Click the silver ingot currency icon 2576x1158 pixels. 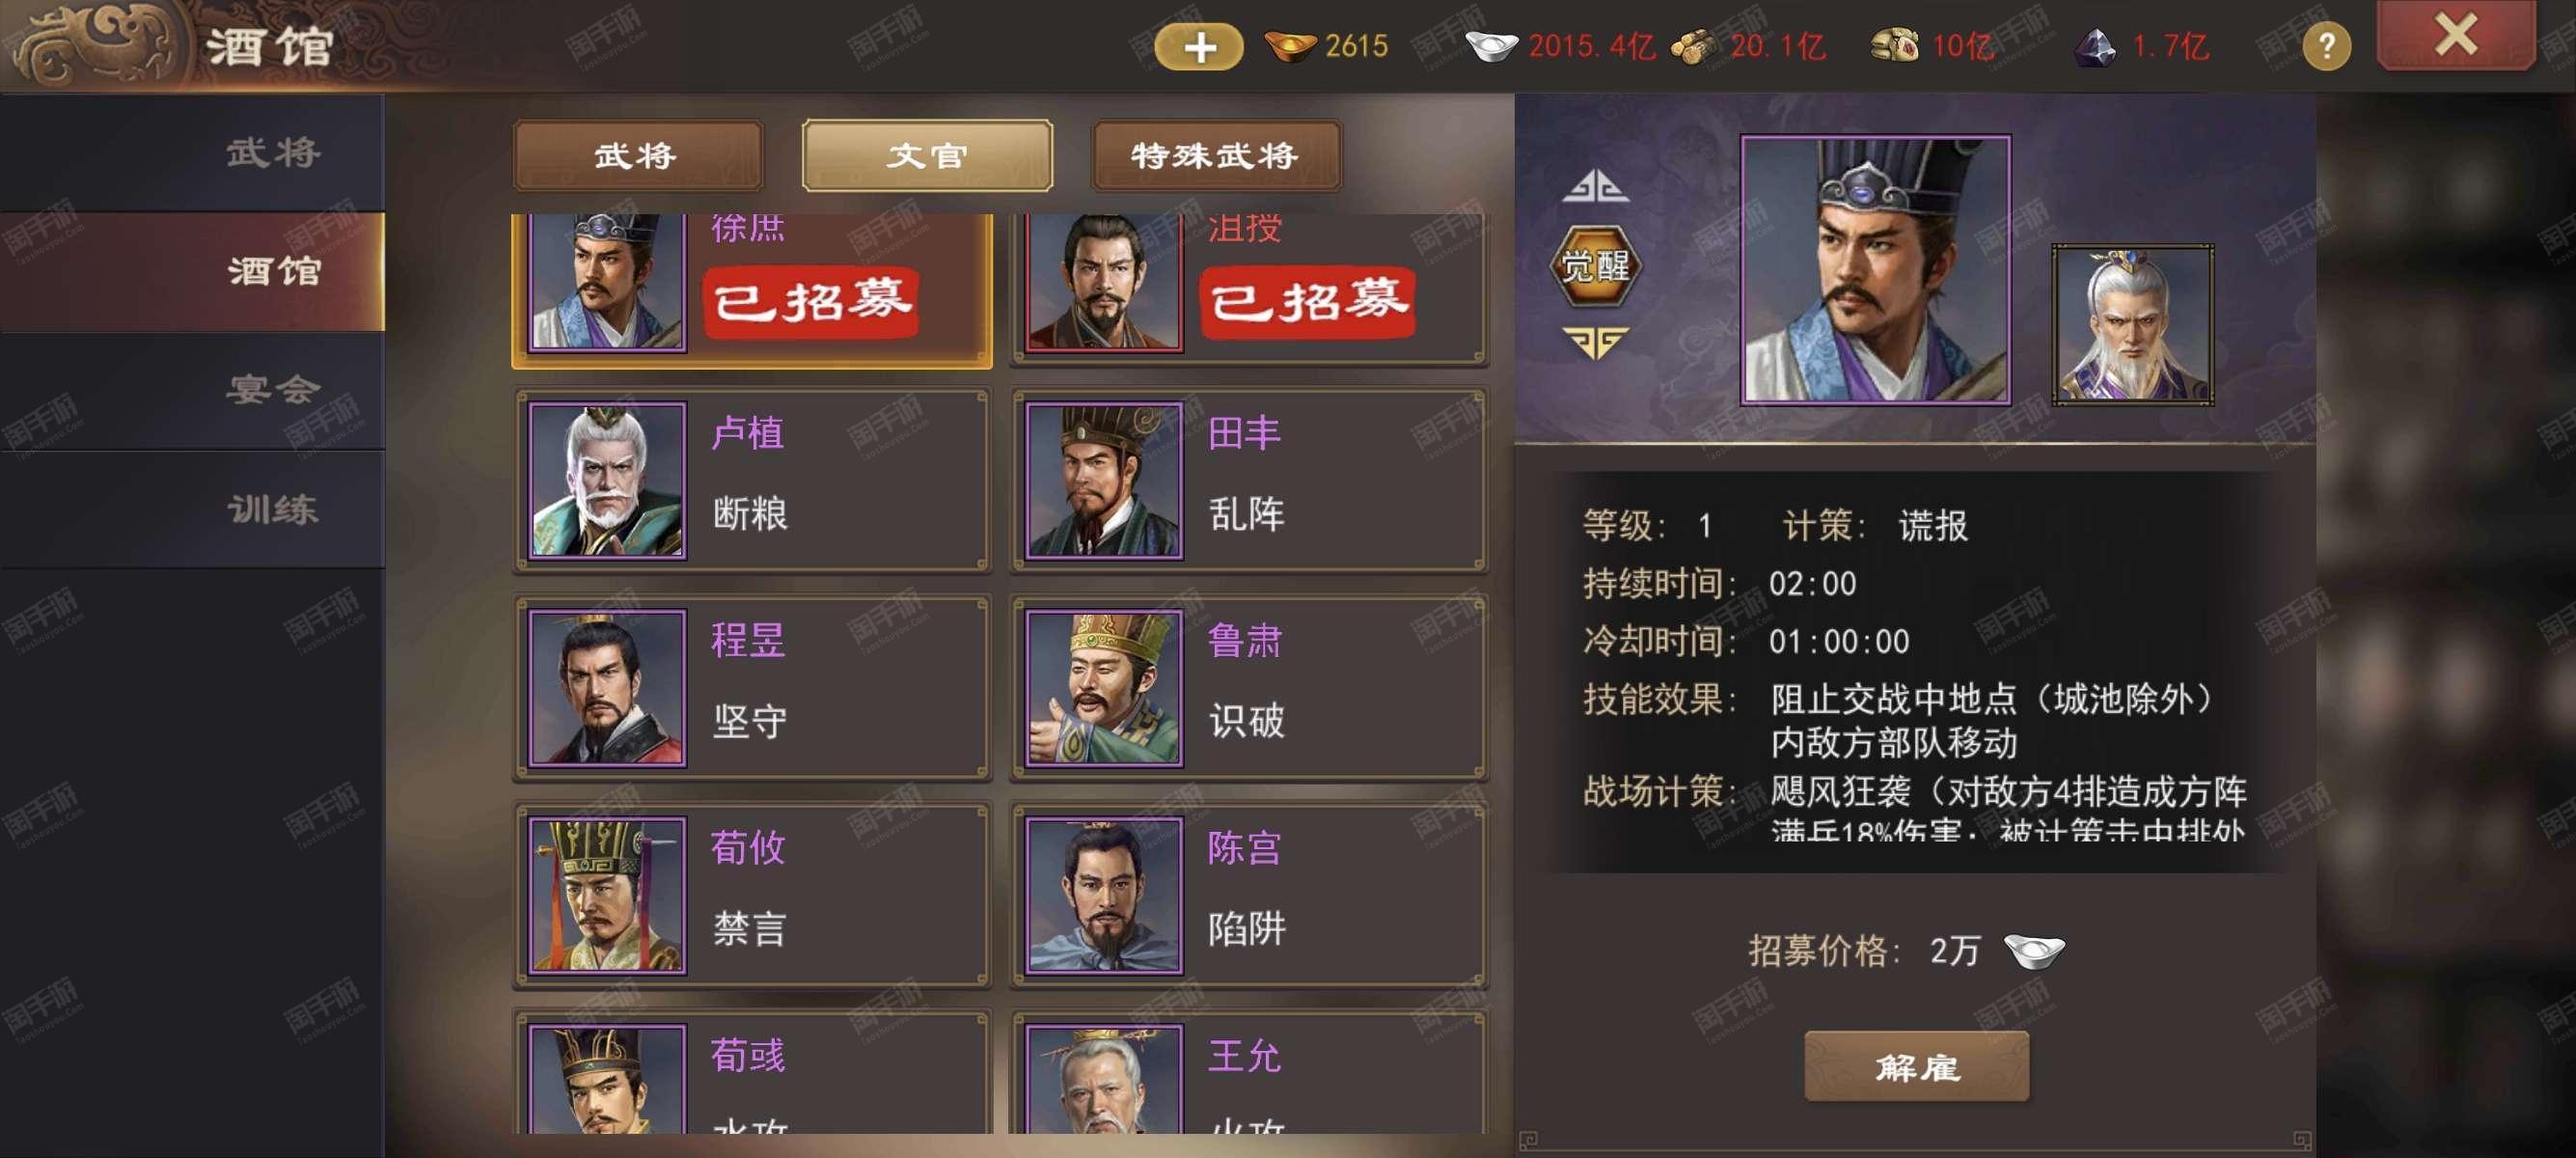tap(1492, 46)
